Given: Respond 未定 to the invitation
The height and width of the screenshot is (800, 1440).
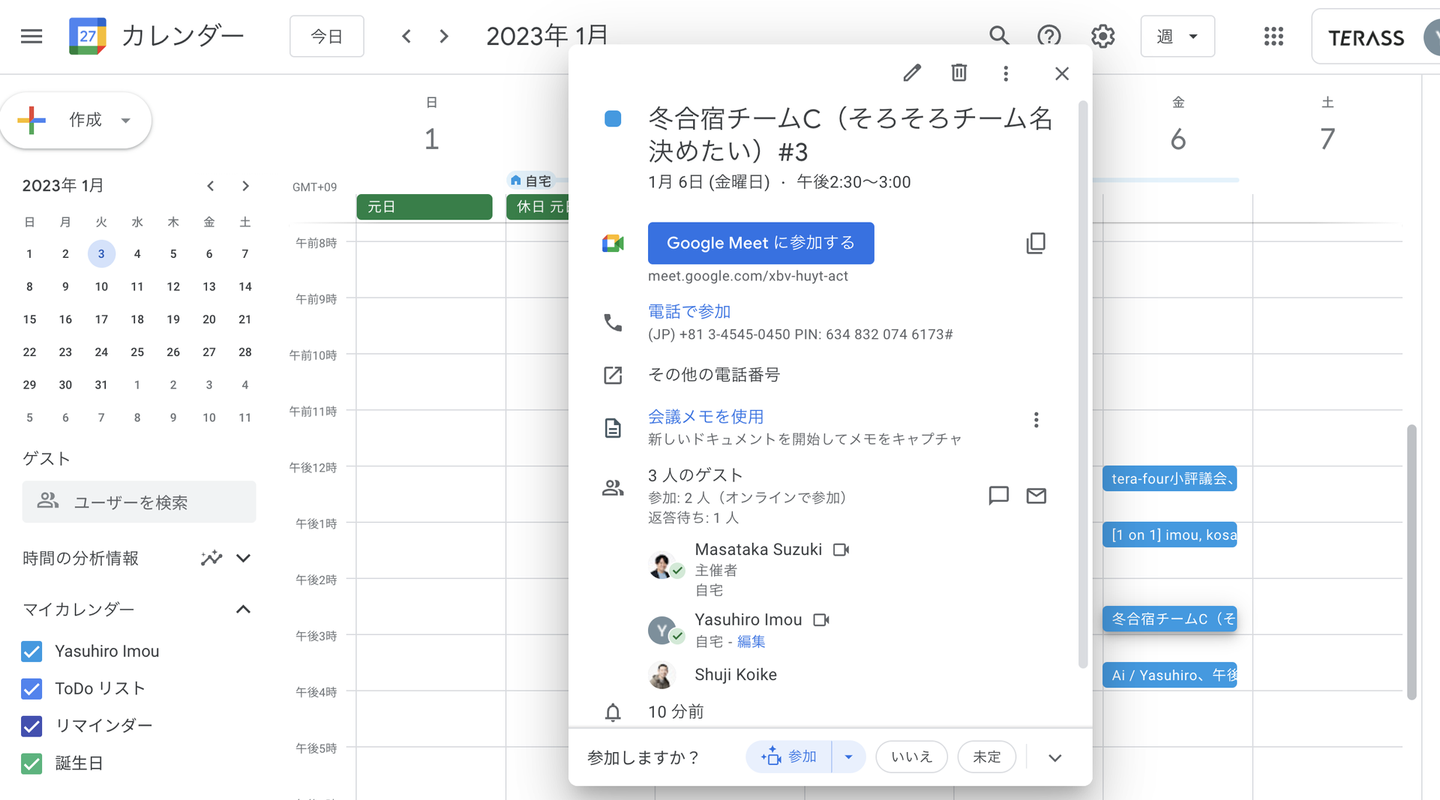Looking at the screenshot, I should tap(987, 757).
